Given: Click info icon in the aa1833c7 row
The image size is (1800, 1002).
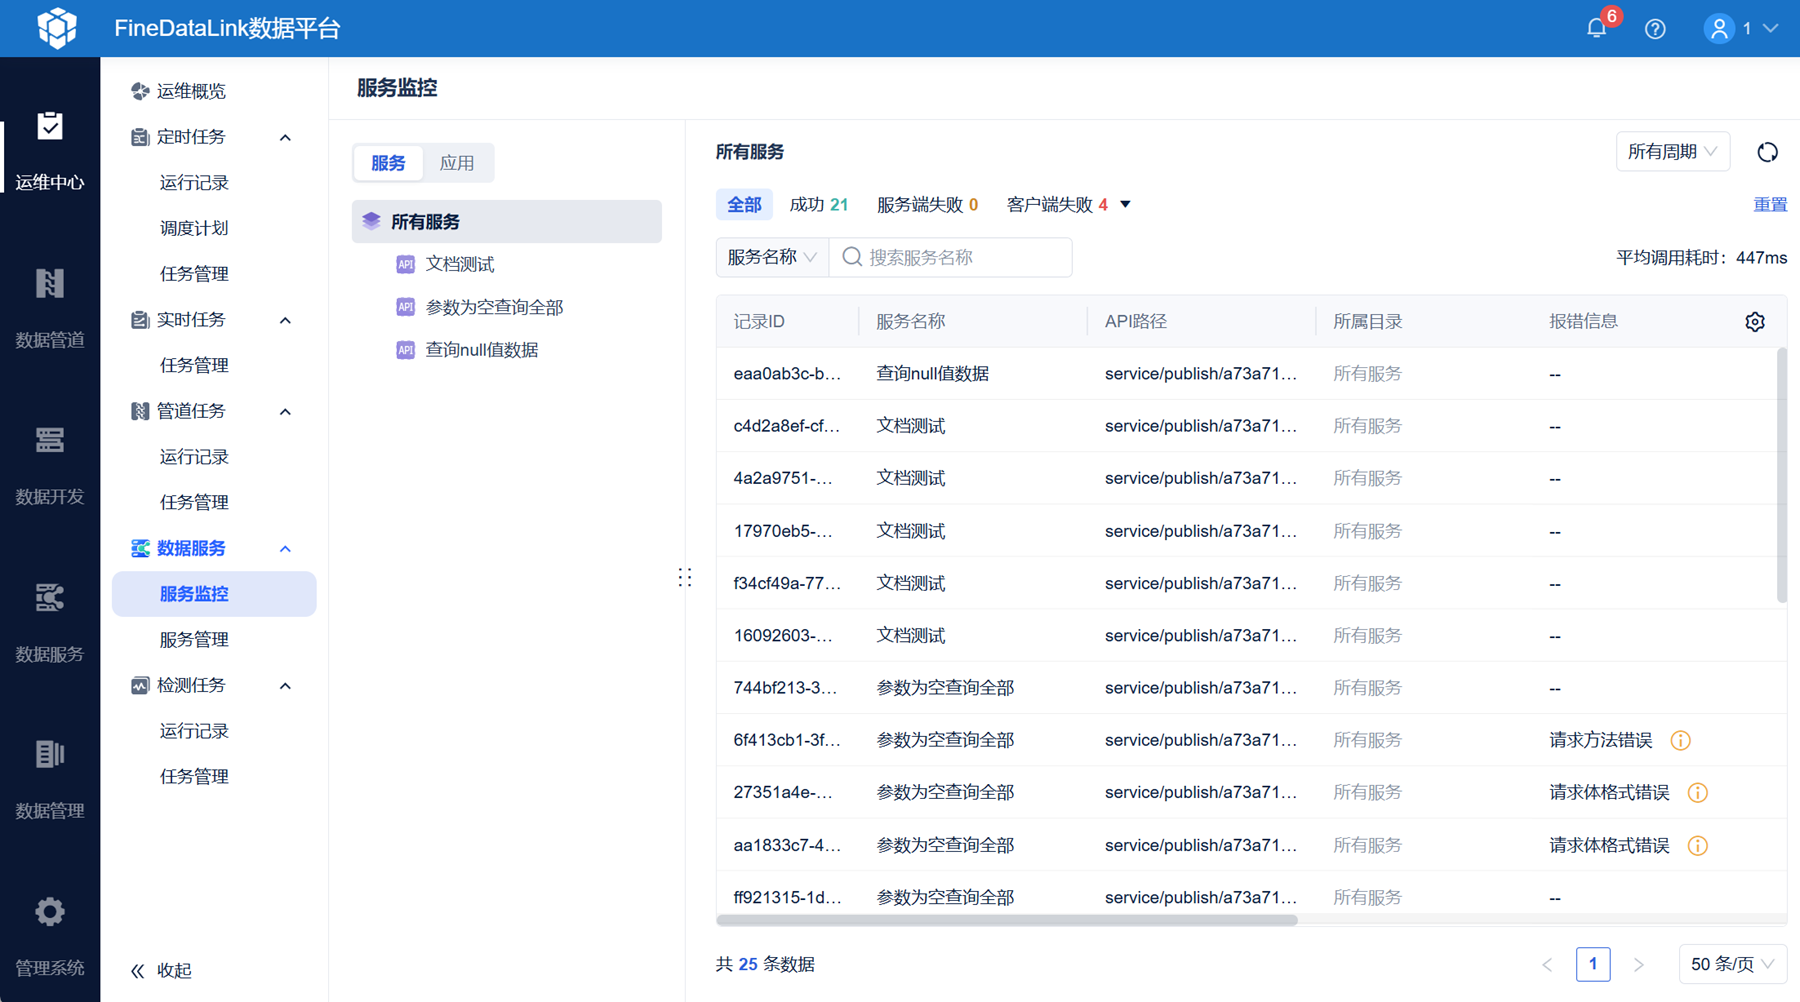Looking at the screenshot, I should tap(1697, 846).
